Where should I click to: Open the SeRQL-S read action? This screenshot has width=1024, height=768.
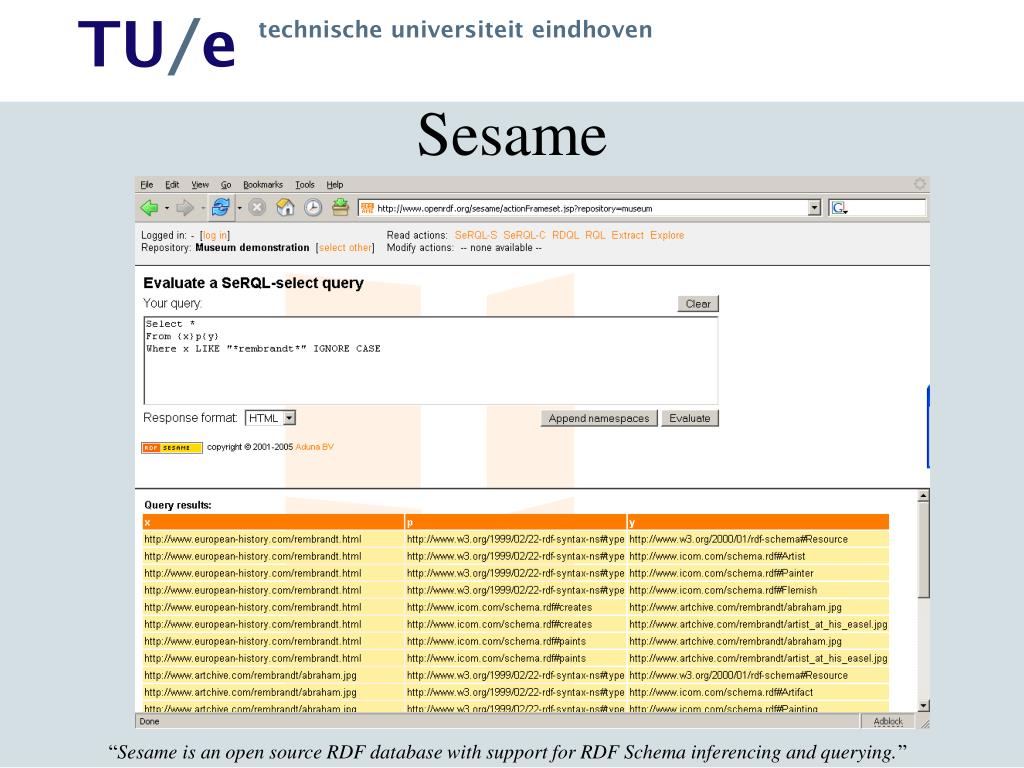pyautogui.click(x=476, y=235)
